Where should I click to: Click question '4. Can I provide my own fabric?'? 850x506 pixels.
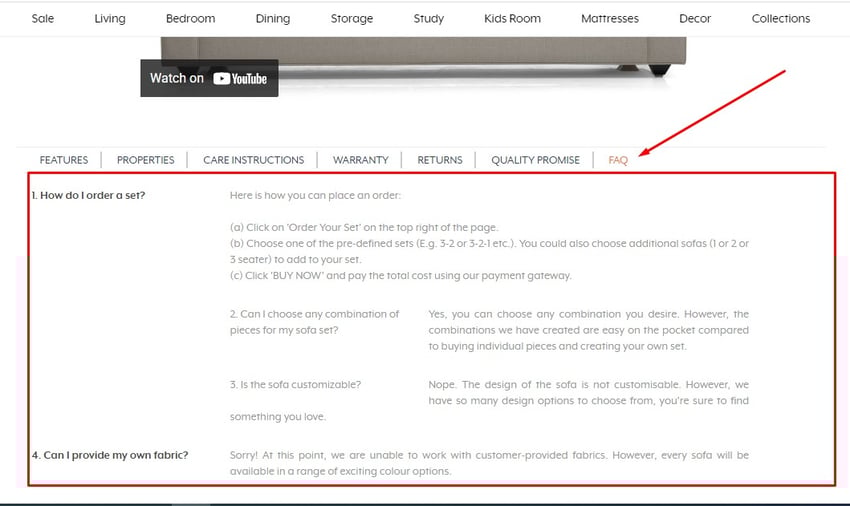point(110,455)
